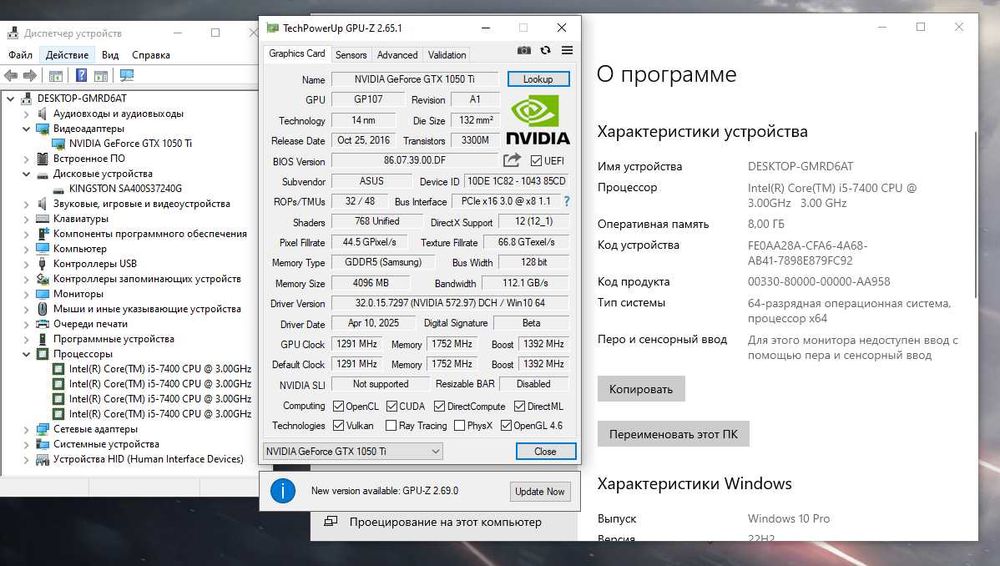Click Forward arrow in Device Manager toolbar

coord(30,75)
